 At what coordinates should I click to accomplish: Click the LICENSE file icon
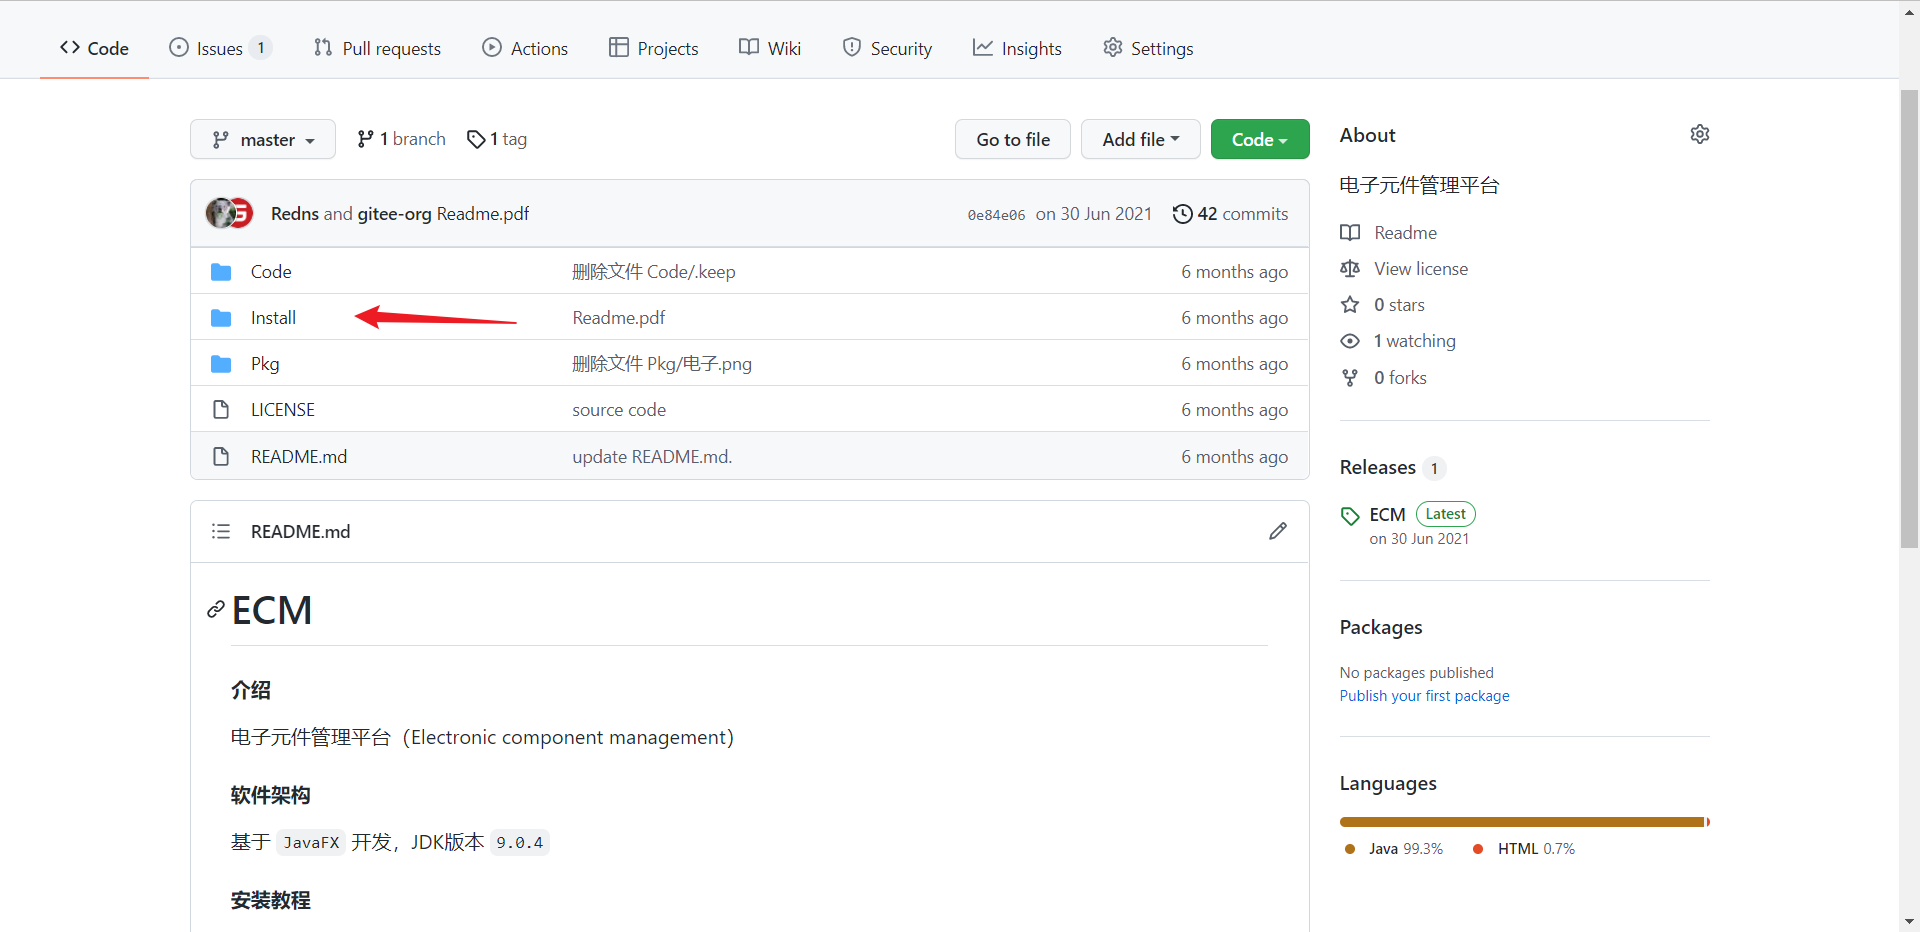pyautogui.click(x=221, y=410)
